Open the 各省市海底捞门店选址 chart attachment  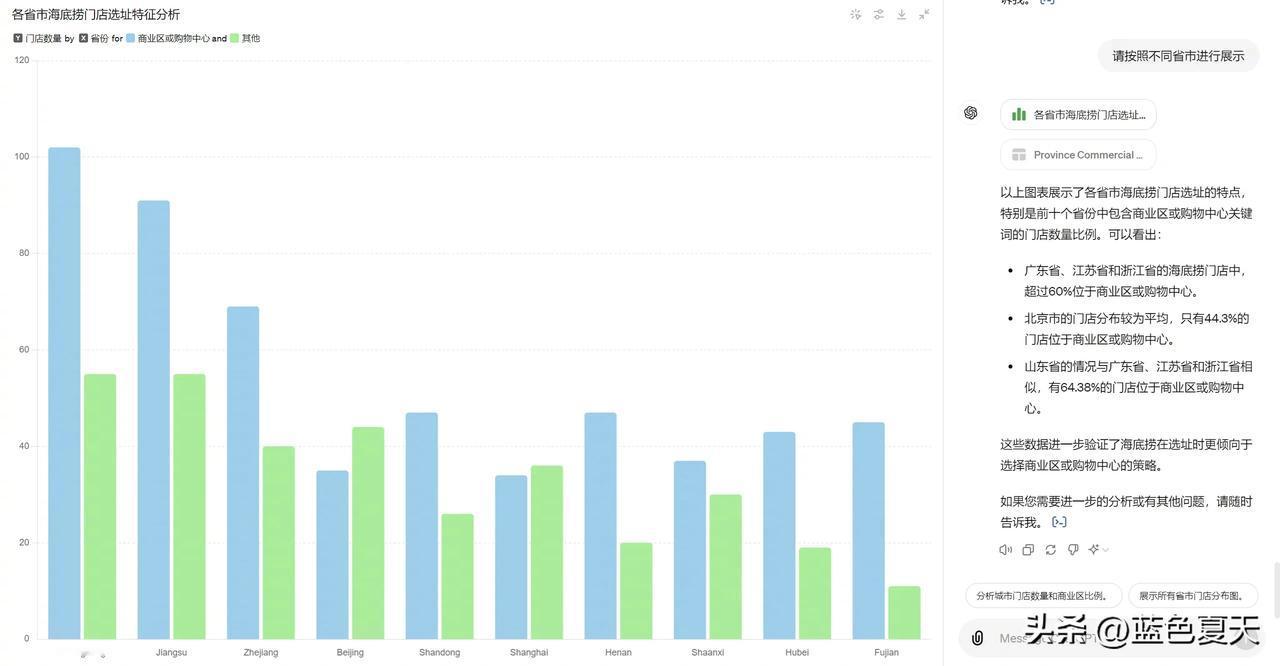pos(1078,115)
